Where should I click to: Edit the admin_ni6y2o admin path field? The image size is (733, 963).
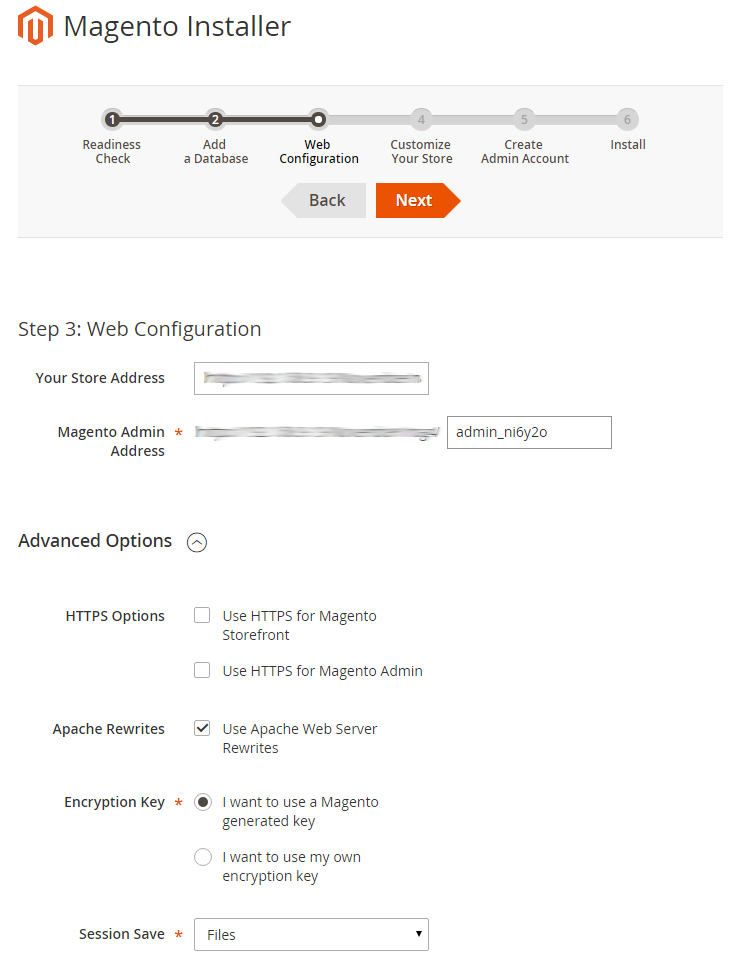(x=529, y=432)
